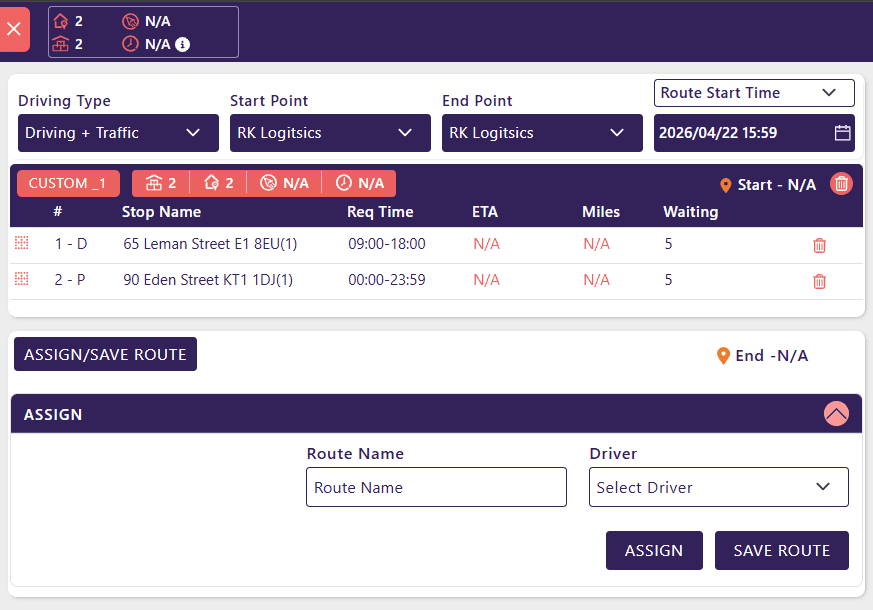Click the drag handle for stop 2 - P

22,278
